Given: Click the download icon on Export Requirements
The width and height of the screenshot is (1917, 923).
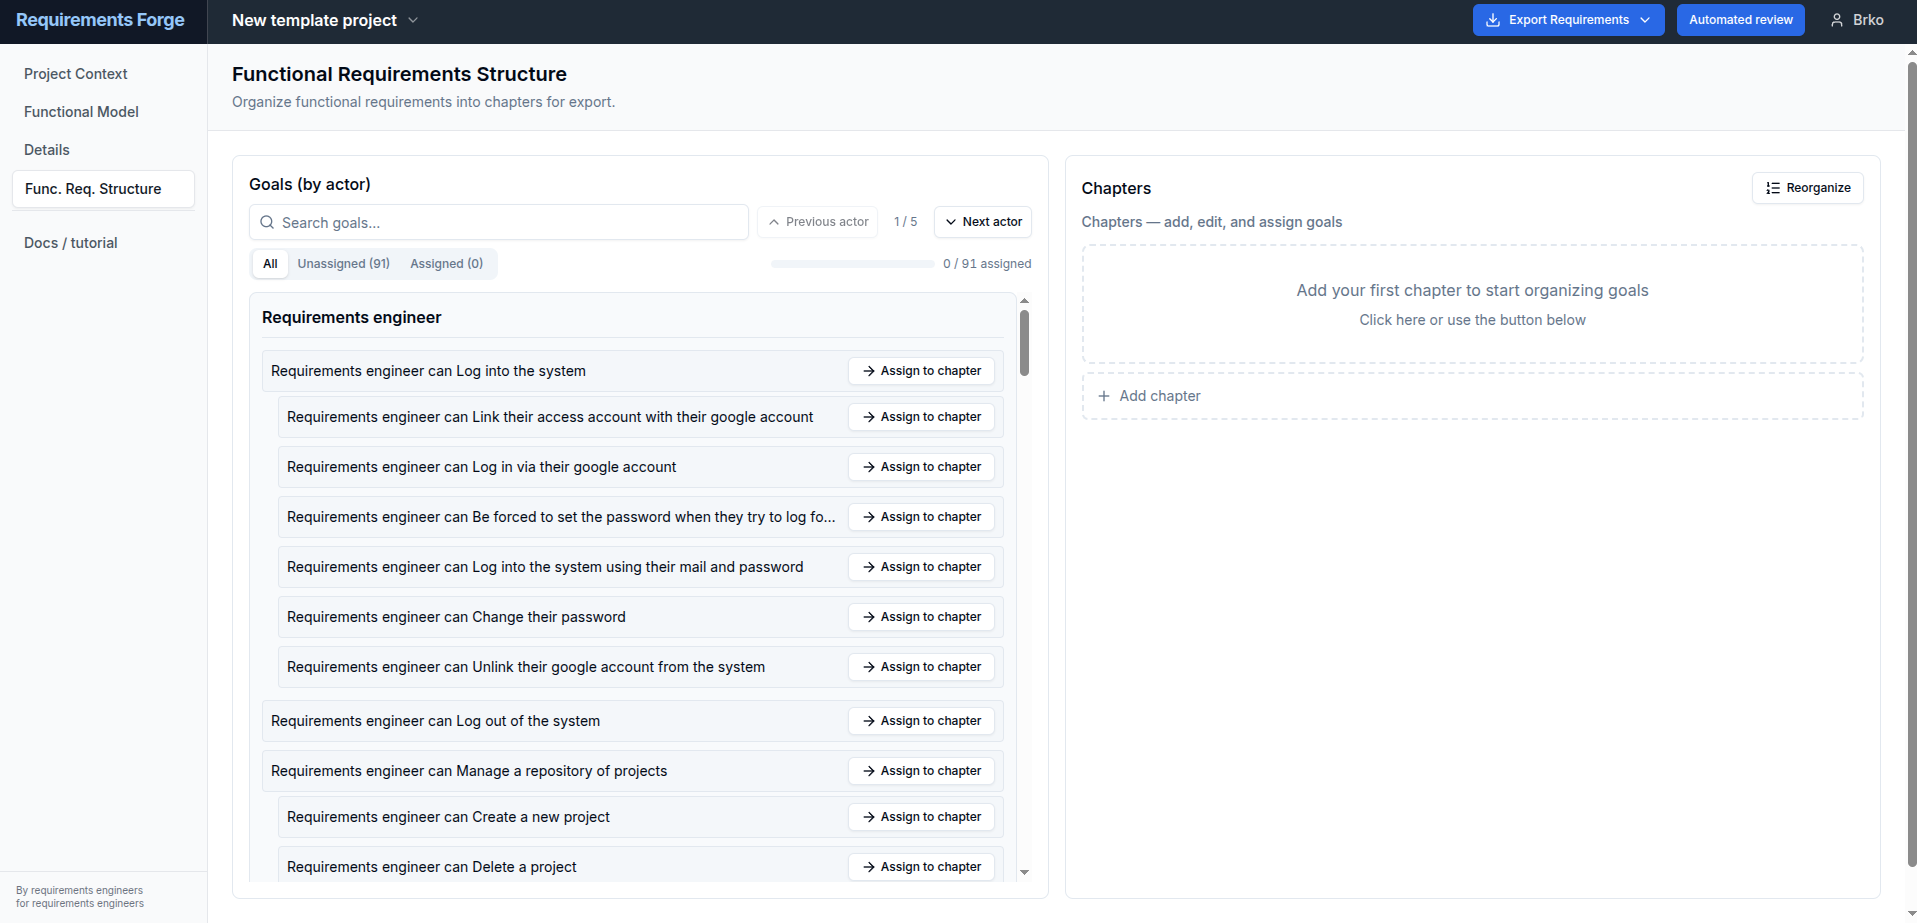Looking at the screenshot, I should (x=1493, y=20).
